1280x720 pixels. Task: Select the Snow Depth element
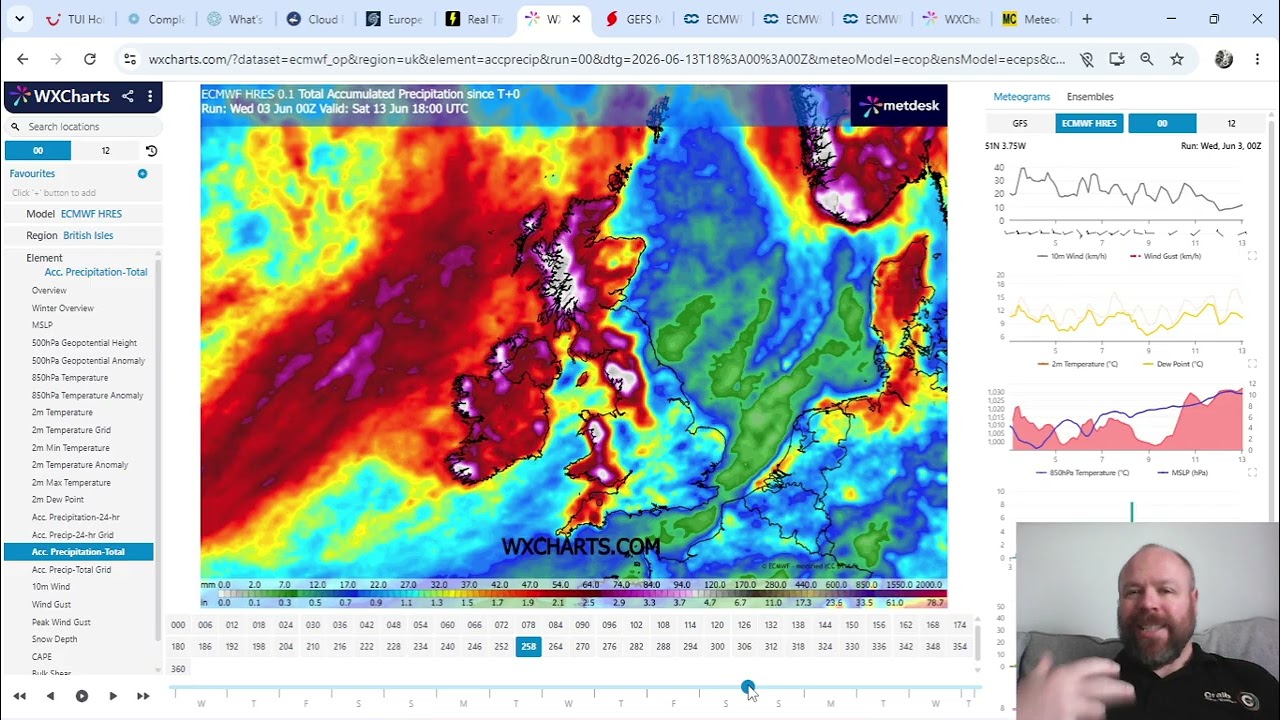54,639
